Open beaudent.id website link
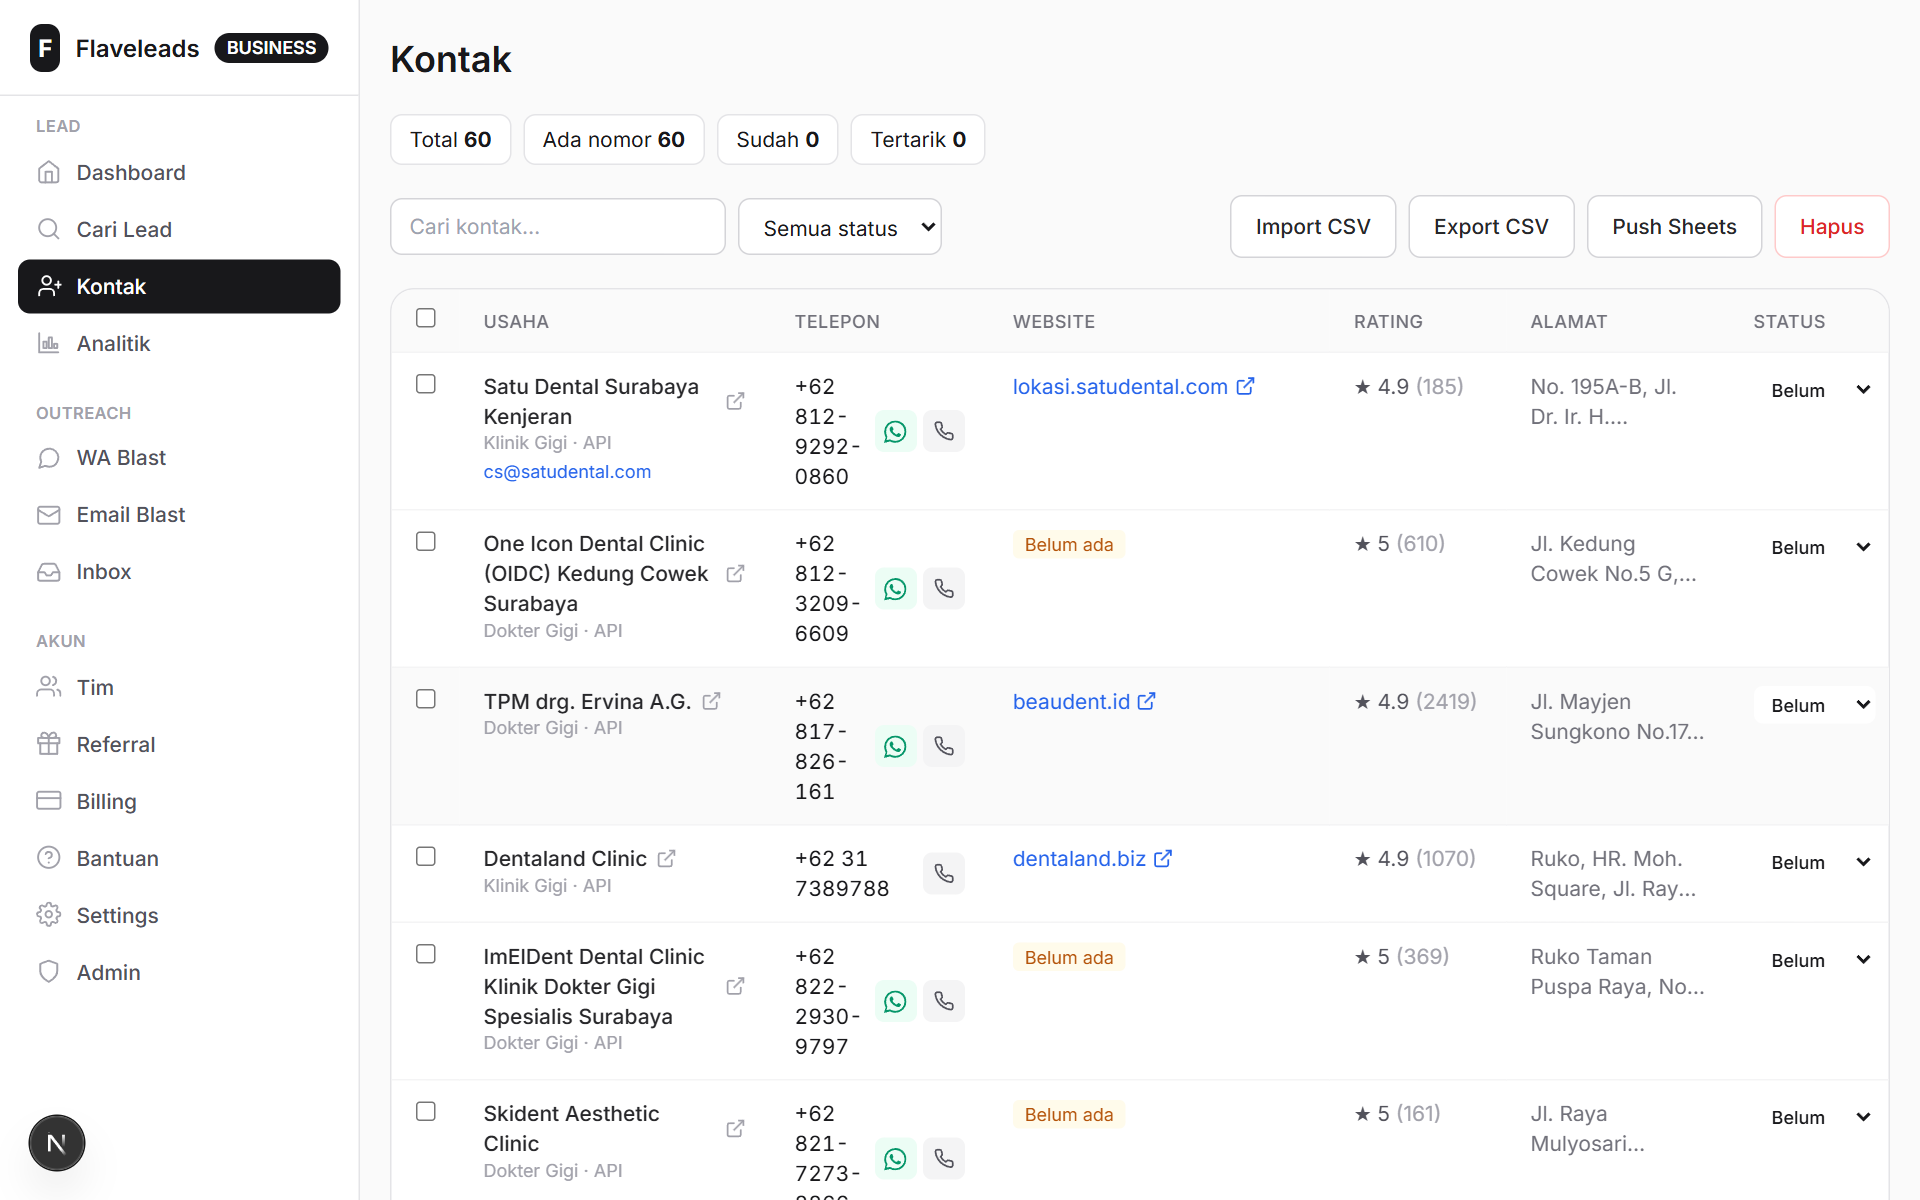This screenshot has height=1200, width=1920. [1084, 701]
